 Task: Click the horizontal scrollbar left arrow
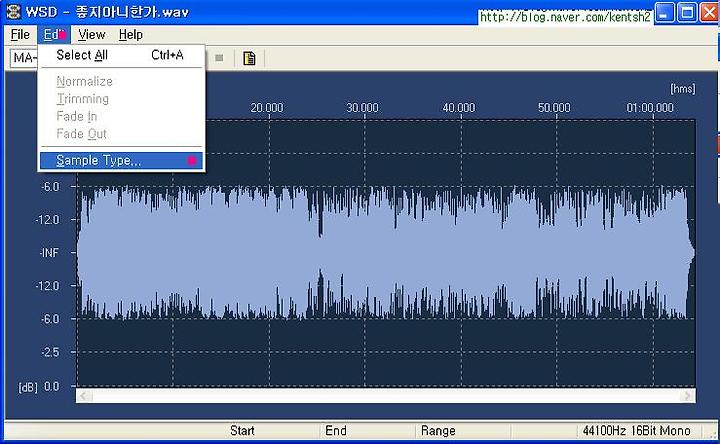click(84, 396)
